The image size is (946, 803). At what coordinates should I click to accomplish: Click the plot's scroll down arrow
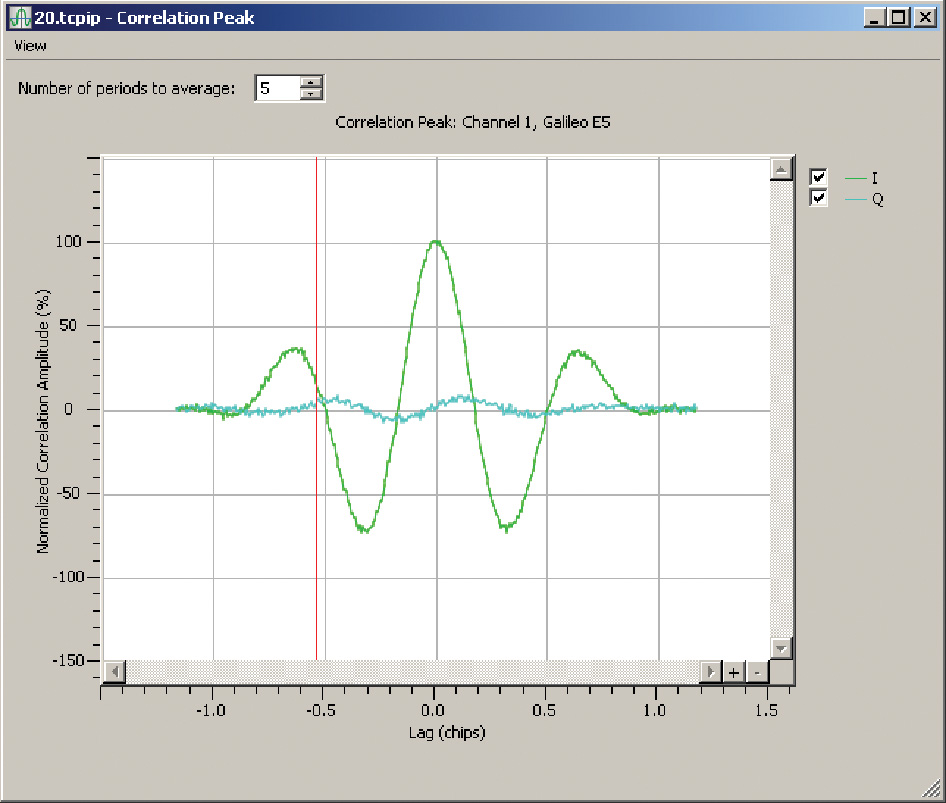pos(781,648)
